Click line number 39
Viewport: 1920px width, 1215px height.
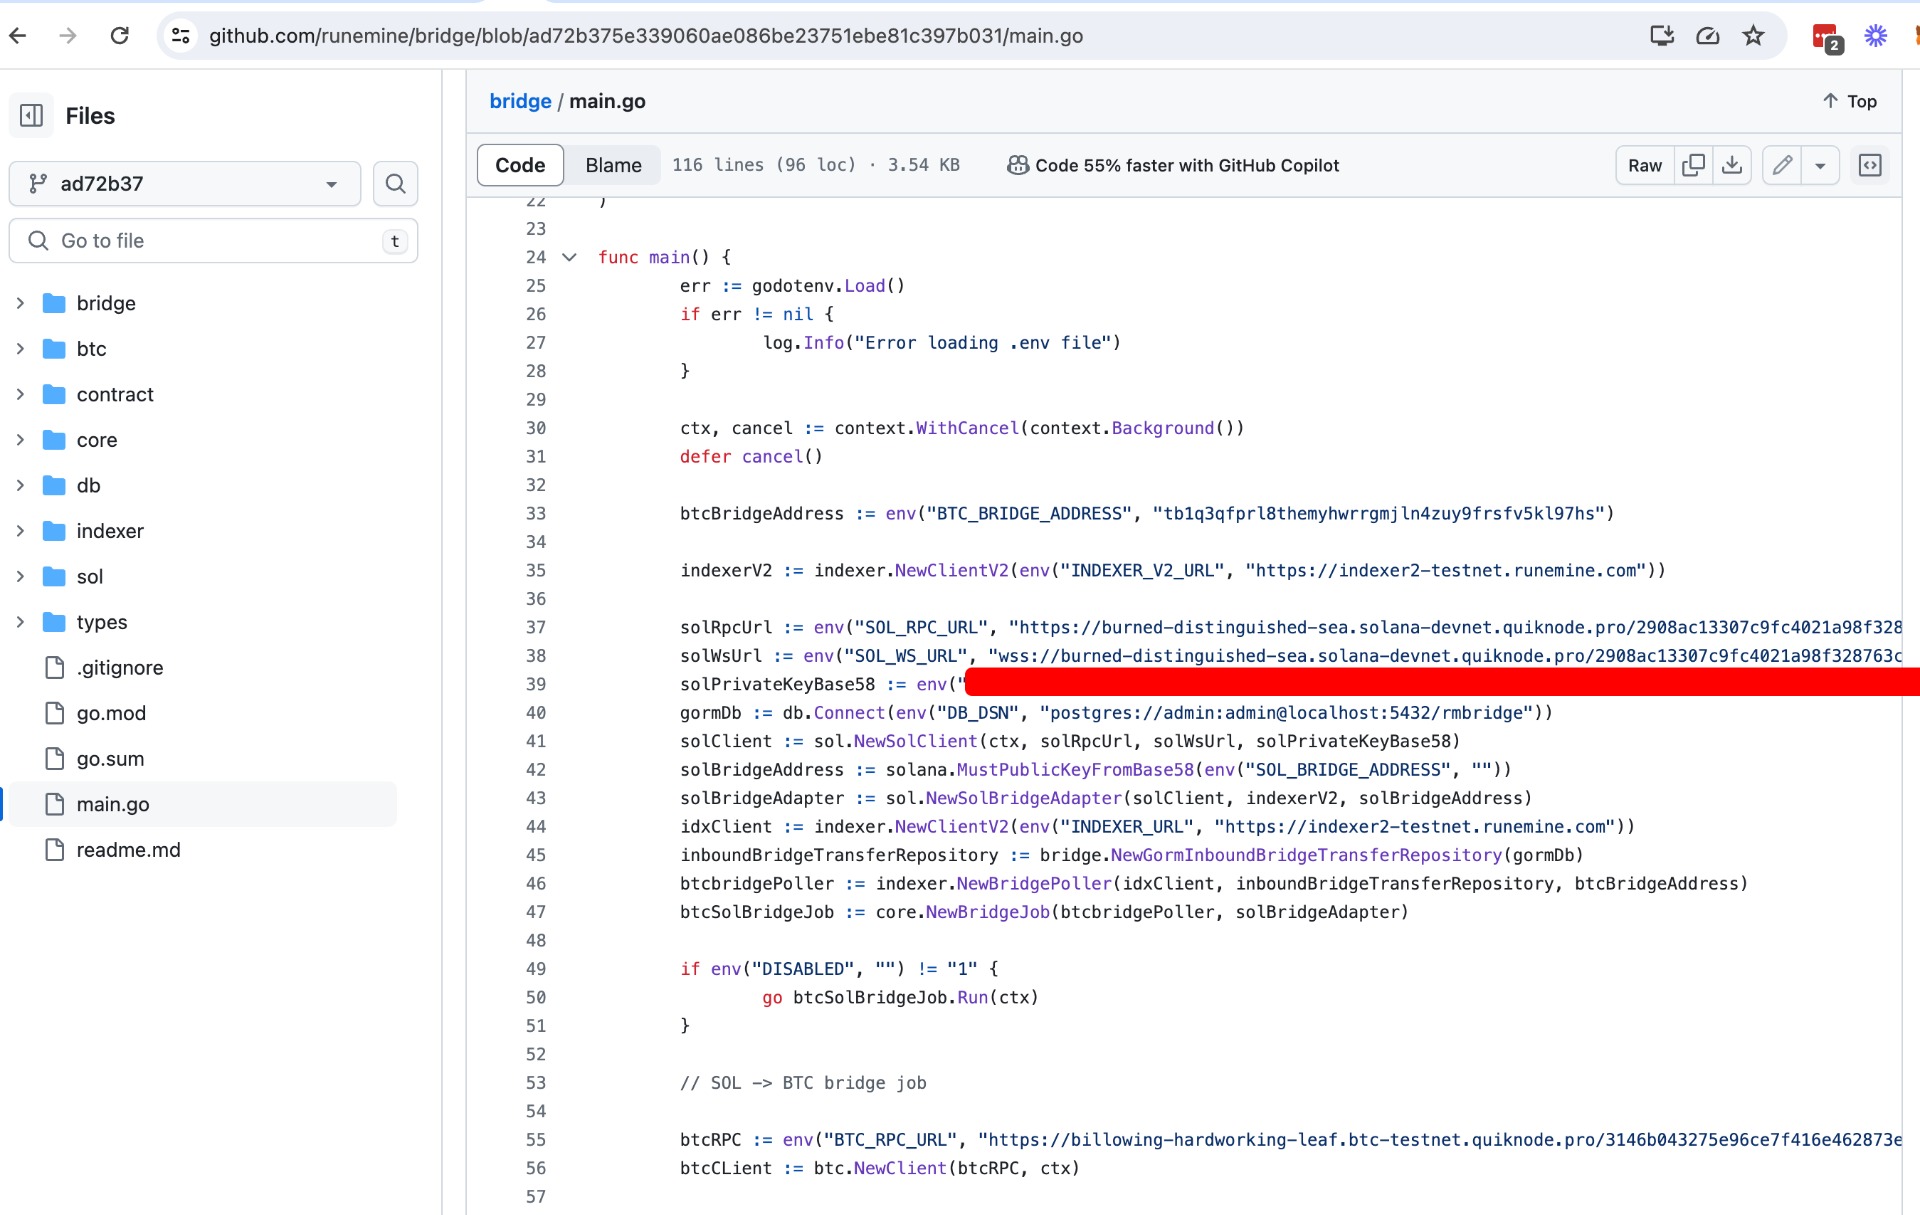pyautogui.click(x=536, y=684)
